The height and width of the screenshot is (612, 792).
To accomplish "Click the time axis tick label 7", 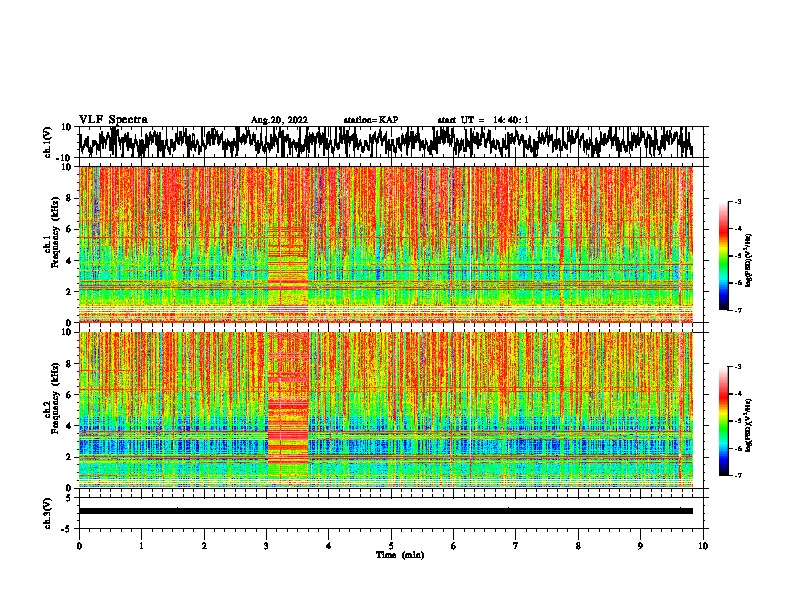I will (516, 546).
